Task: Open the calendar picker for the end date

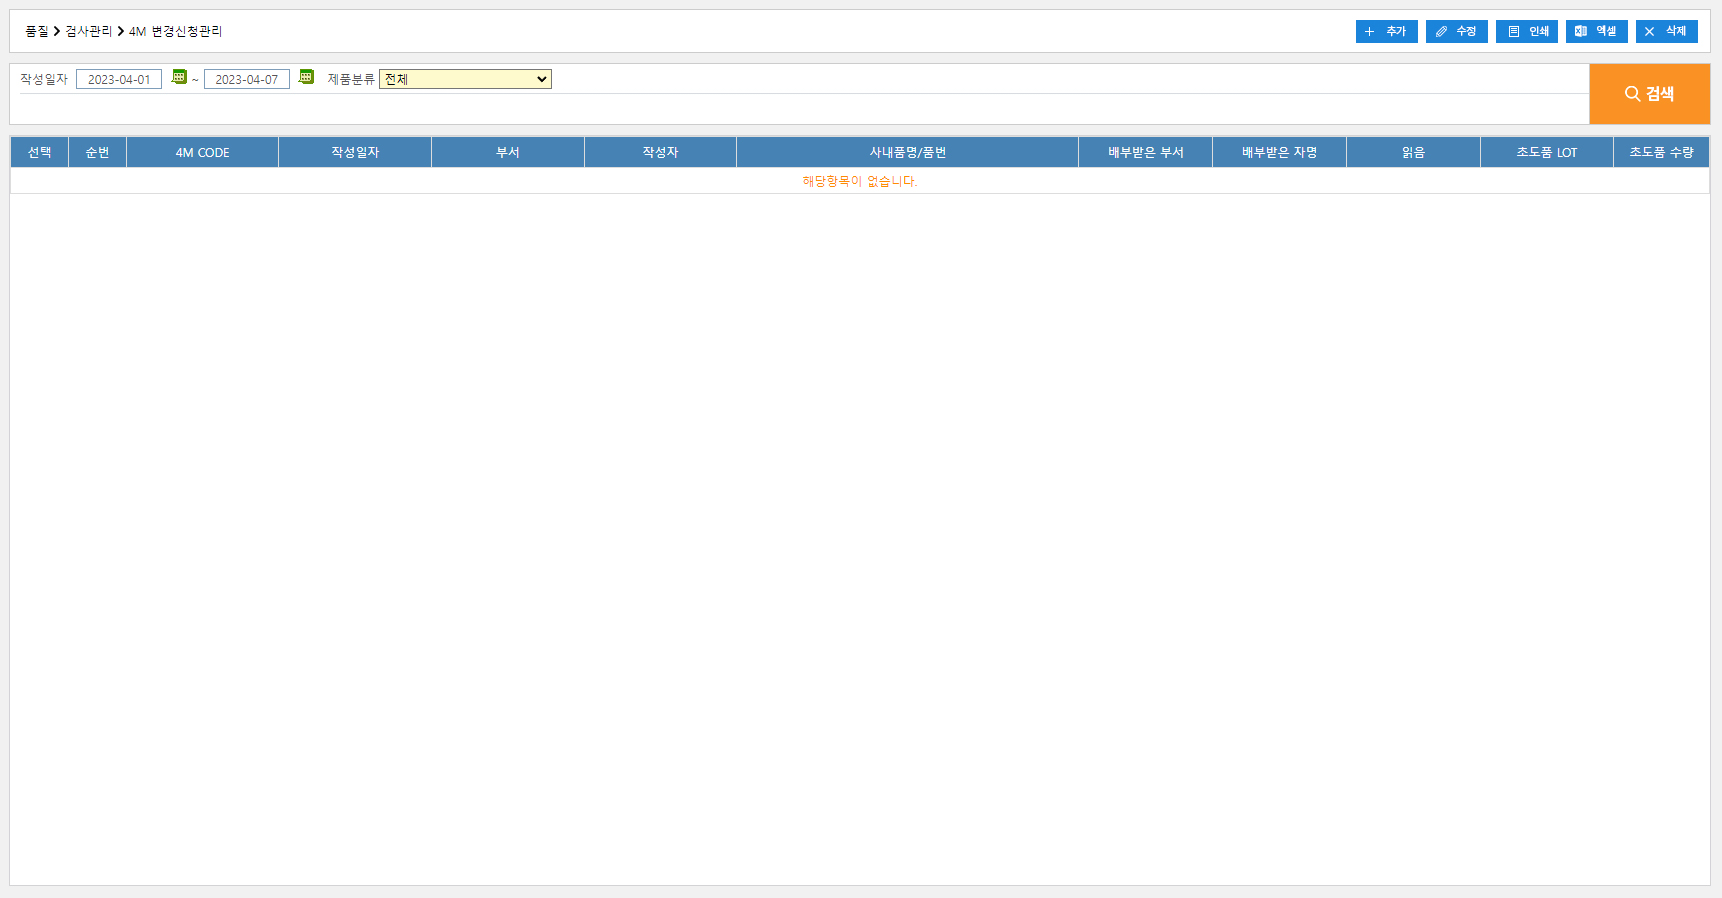Action: pyautogui.click(x=306, y=77)
